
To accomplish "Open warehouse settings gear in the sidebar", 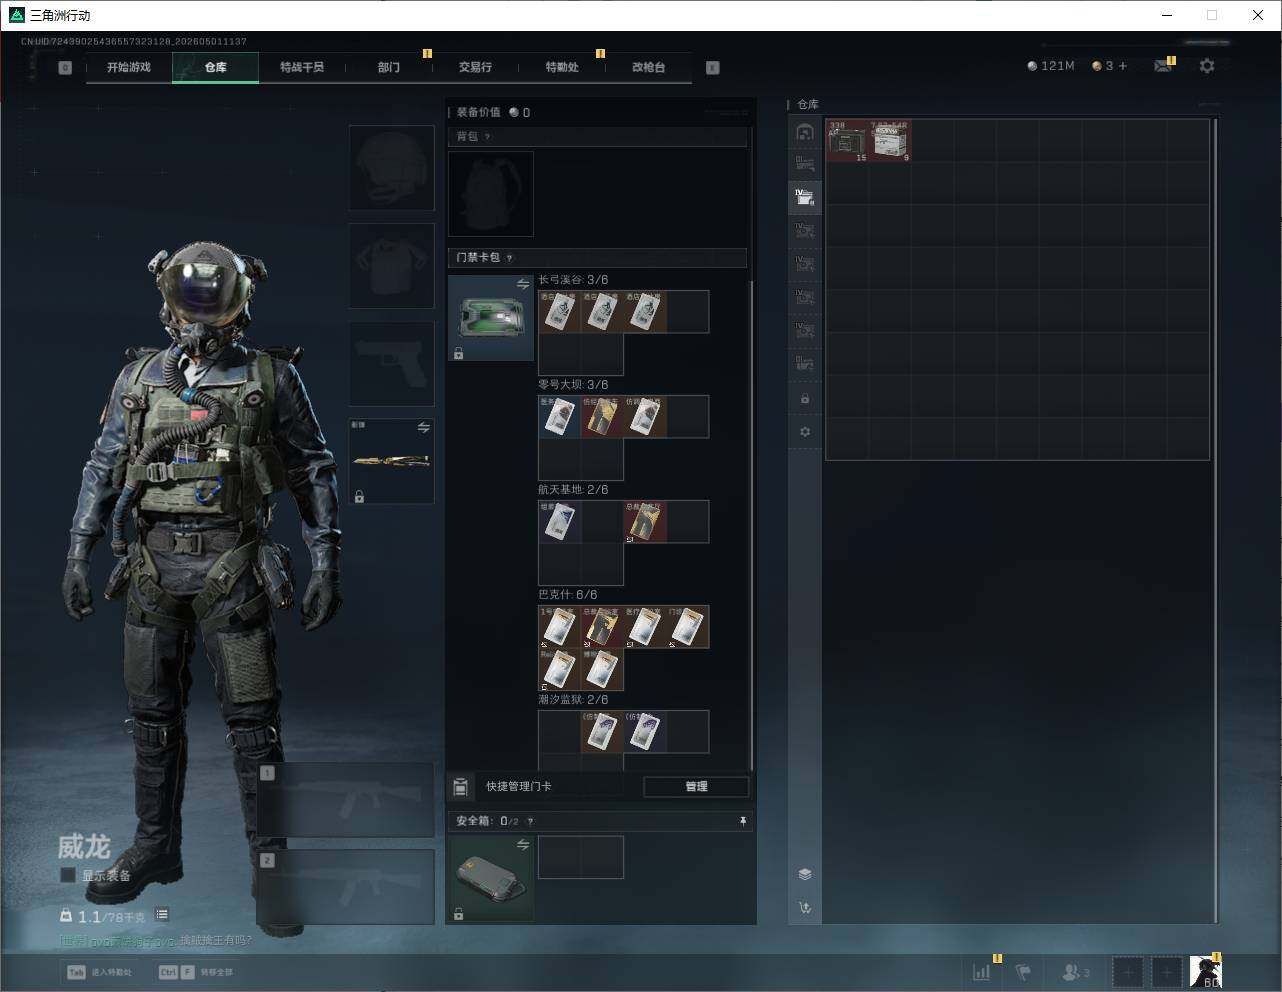I will 805,432.
